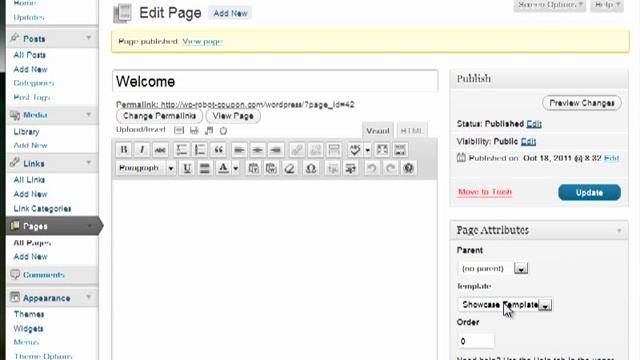This screenshot has width=640, height=360.
Task: Toggle bold formatting in the editor toolbar
Action: [124, 149]
